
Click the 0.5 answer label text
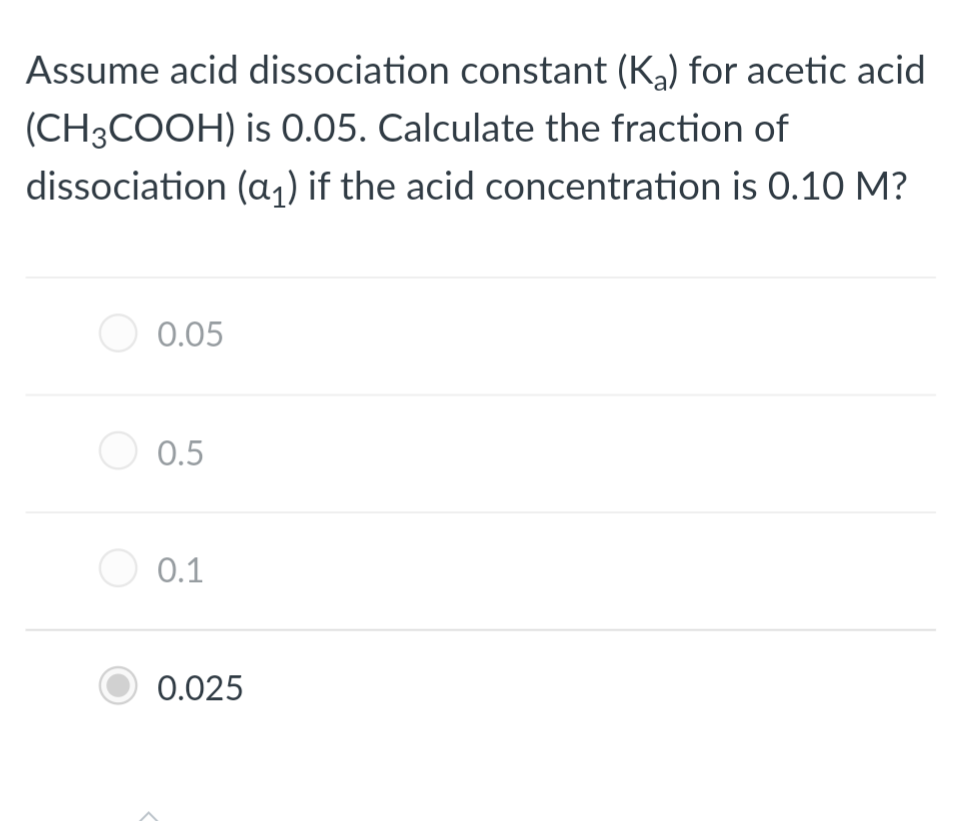coord(180,453)
